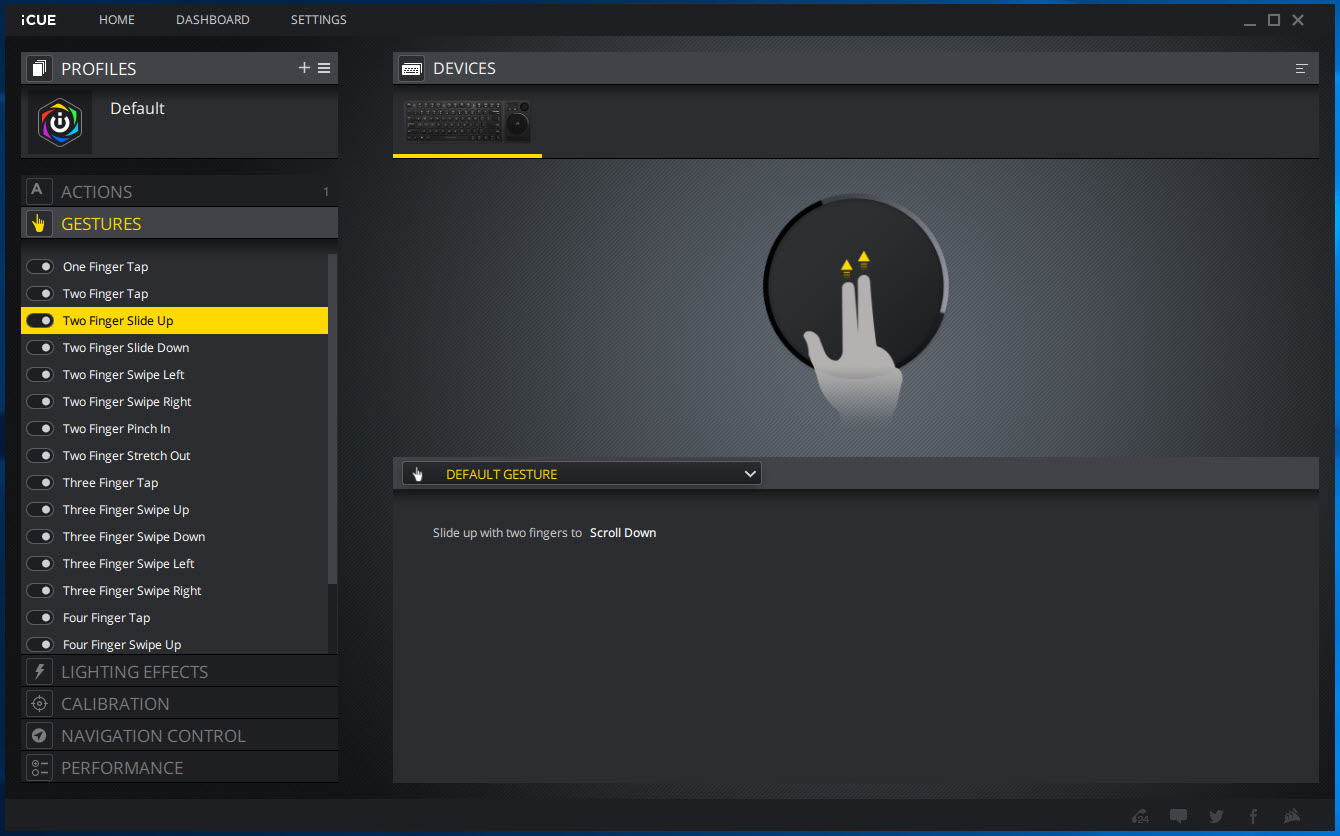Toggle Two Finger Swipe Right switch
The height and width of the screenshot is (836, 1340).
pyautogui.click(x=40, y=402)
